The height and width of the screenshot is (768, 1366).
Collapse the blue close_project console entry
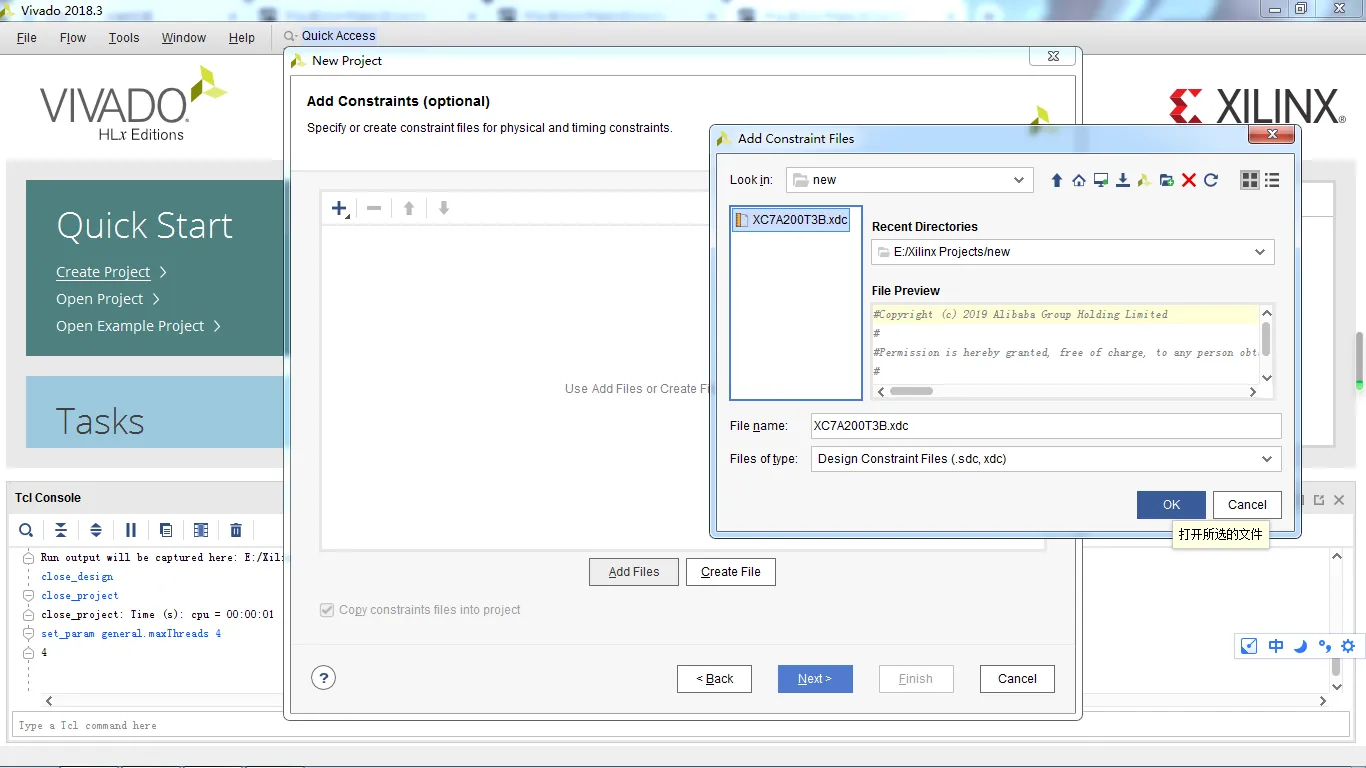coord(28,596)
